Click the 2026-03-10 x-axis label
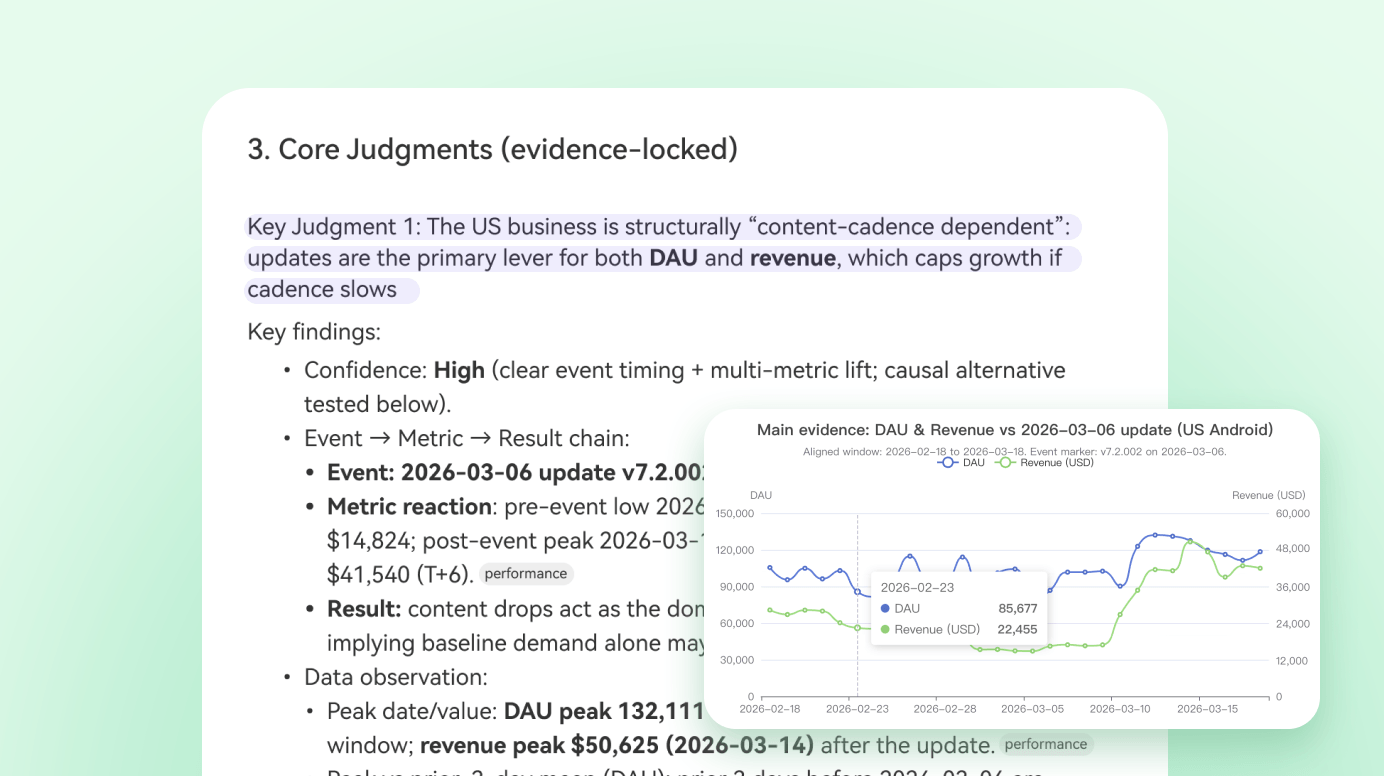This screenshot has height=776, width=1384. click(x=1119, y=709)
